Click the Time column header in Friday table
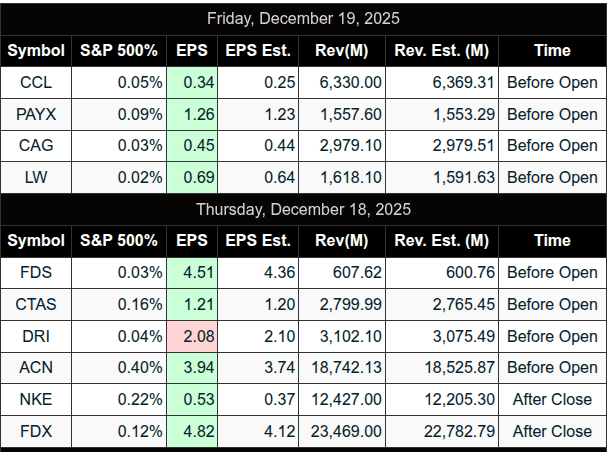This screenshot has width=612, height=452. click(552, 50)
